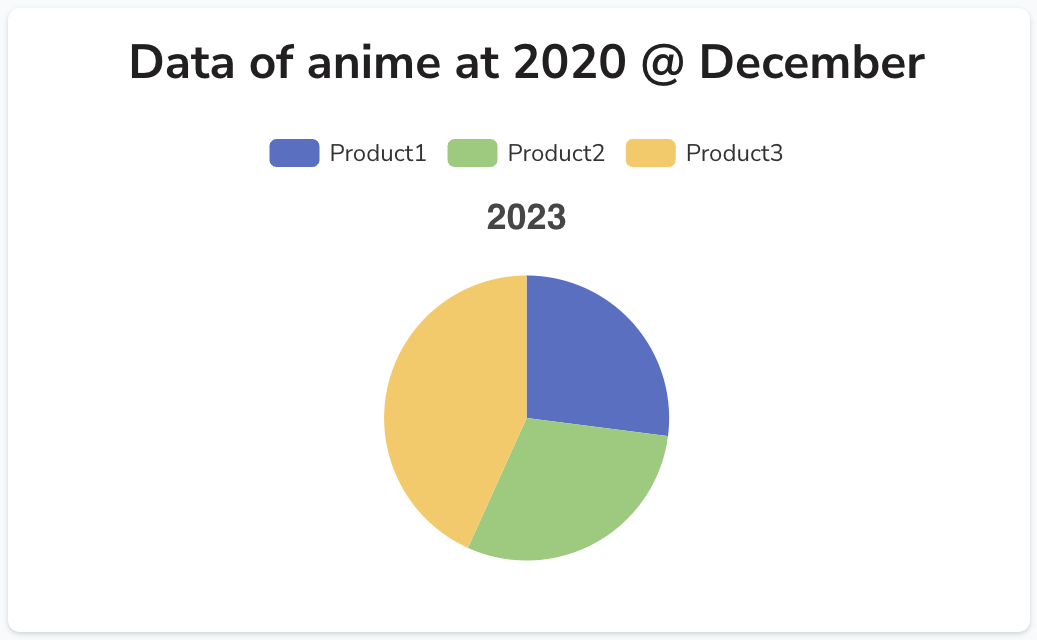Hide the Product2 series via its legend label

coord(556,153)
